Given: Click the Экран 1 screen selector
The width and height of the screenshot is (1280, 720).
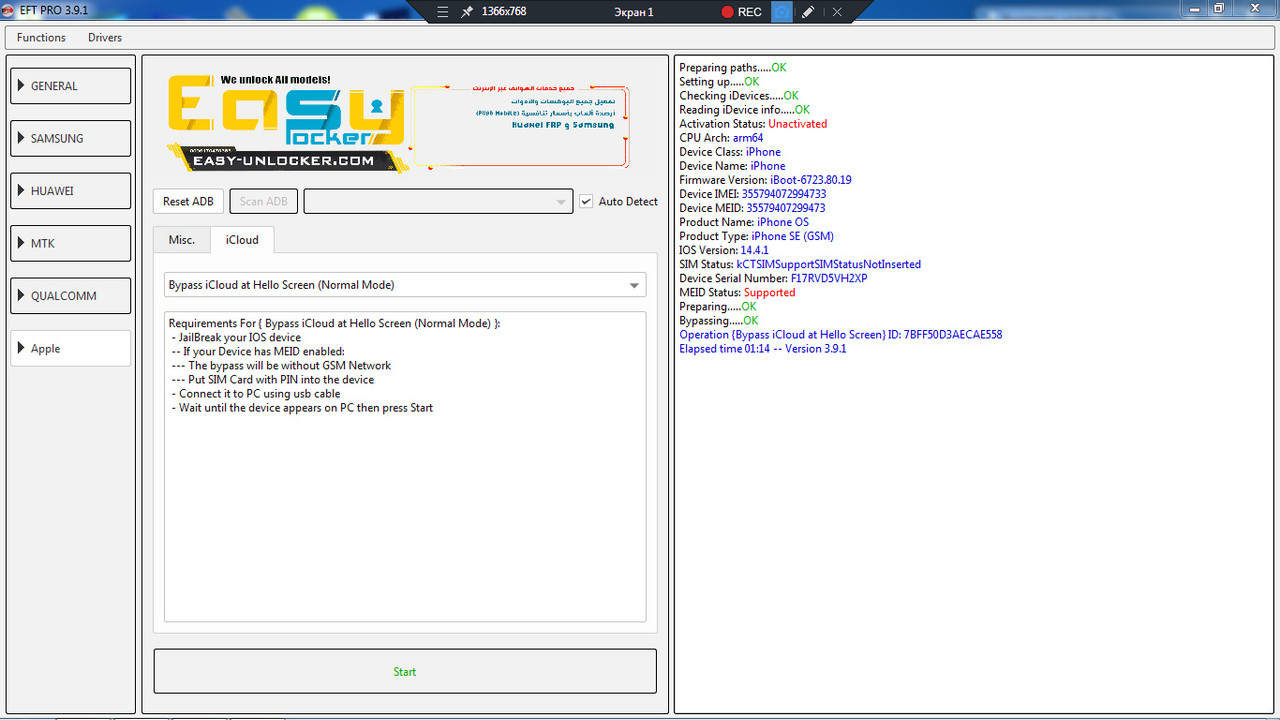Looking at the screenshot, I should coord(634,12).
